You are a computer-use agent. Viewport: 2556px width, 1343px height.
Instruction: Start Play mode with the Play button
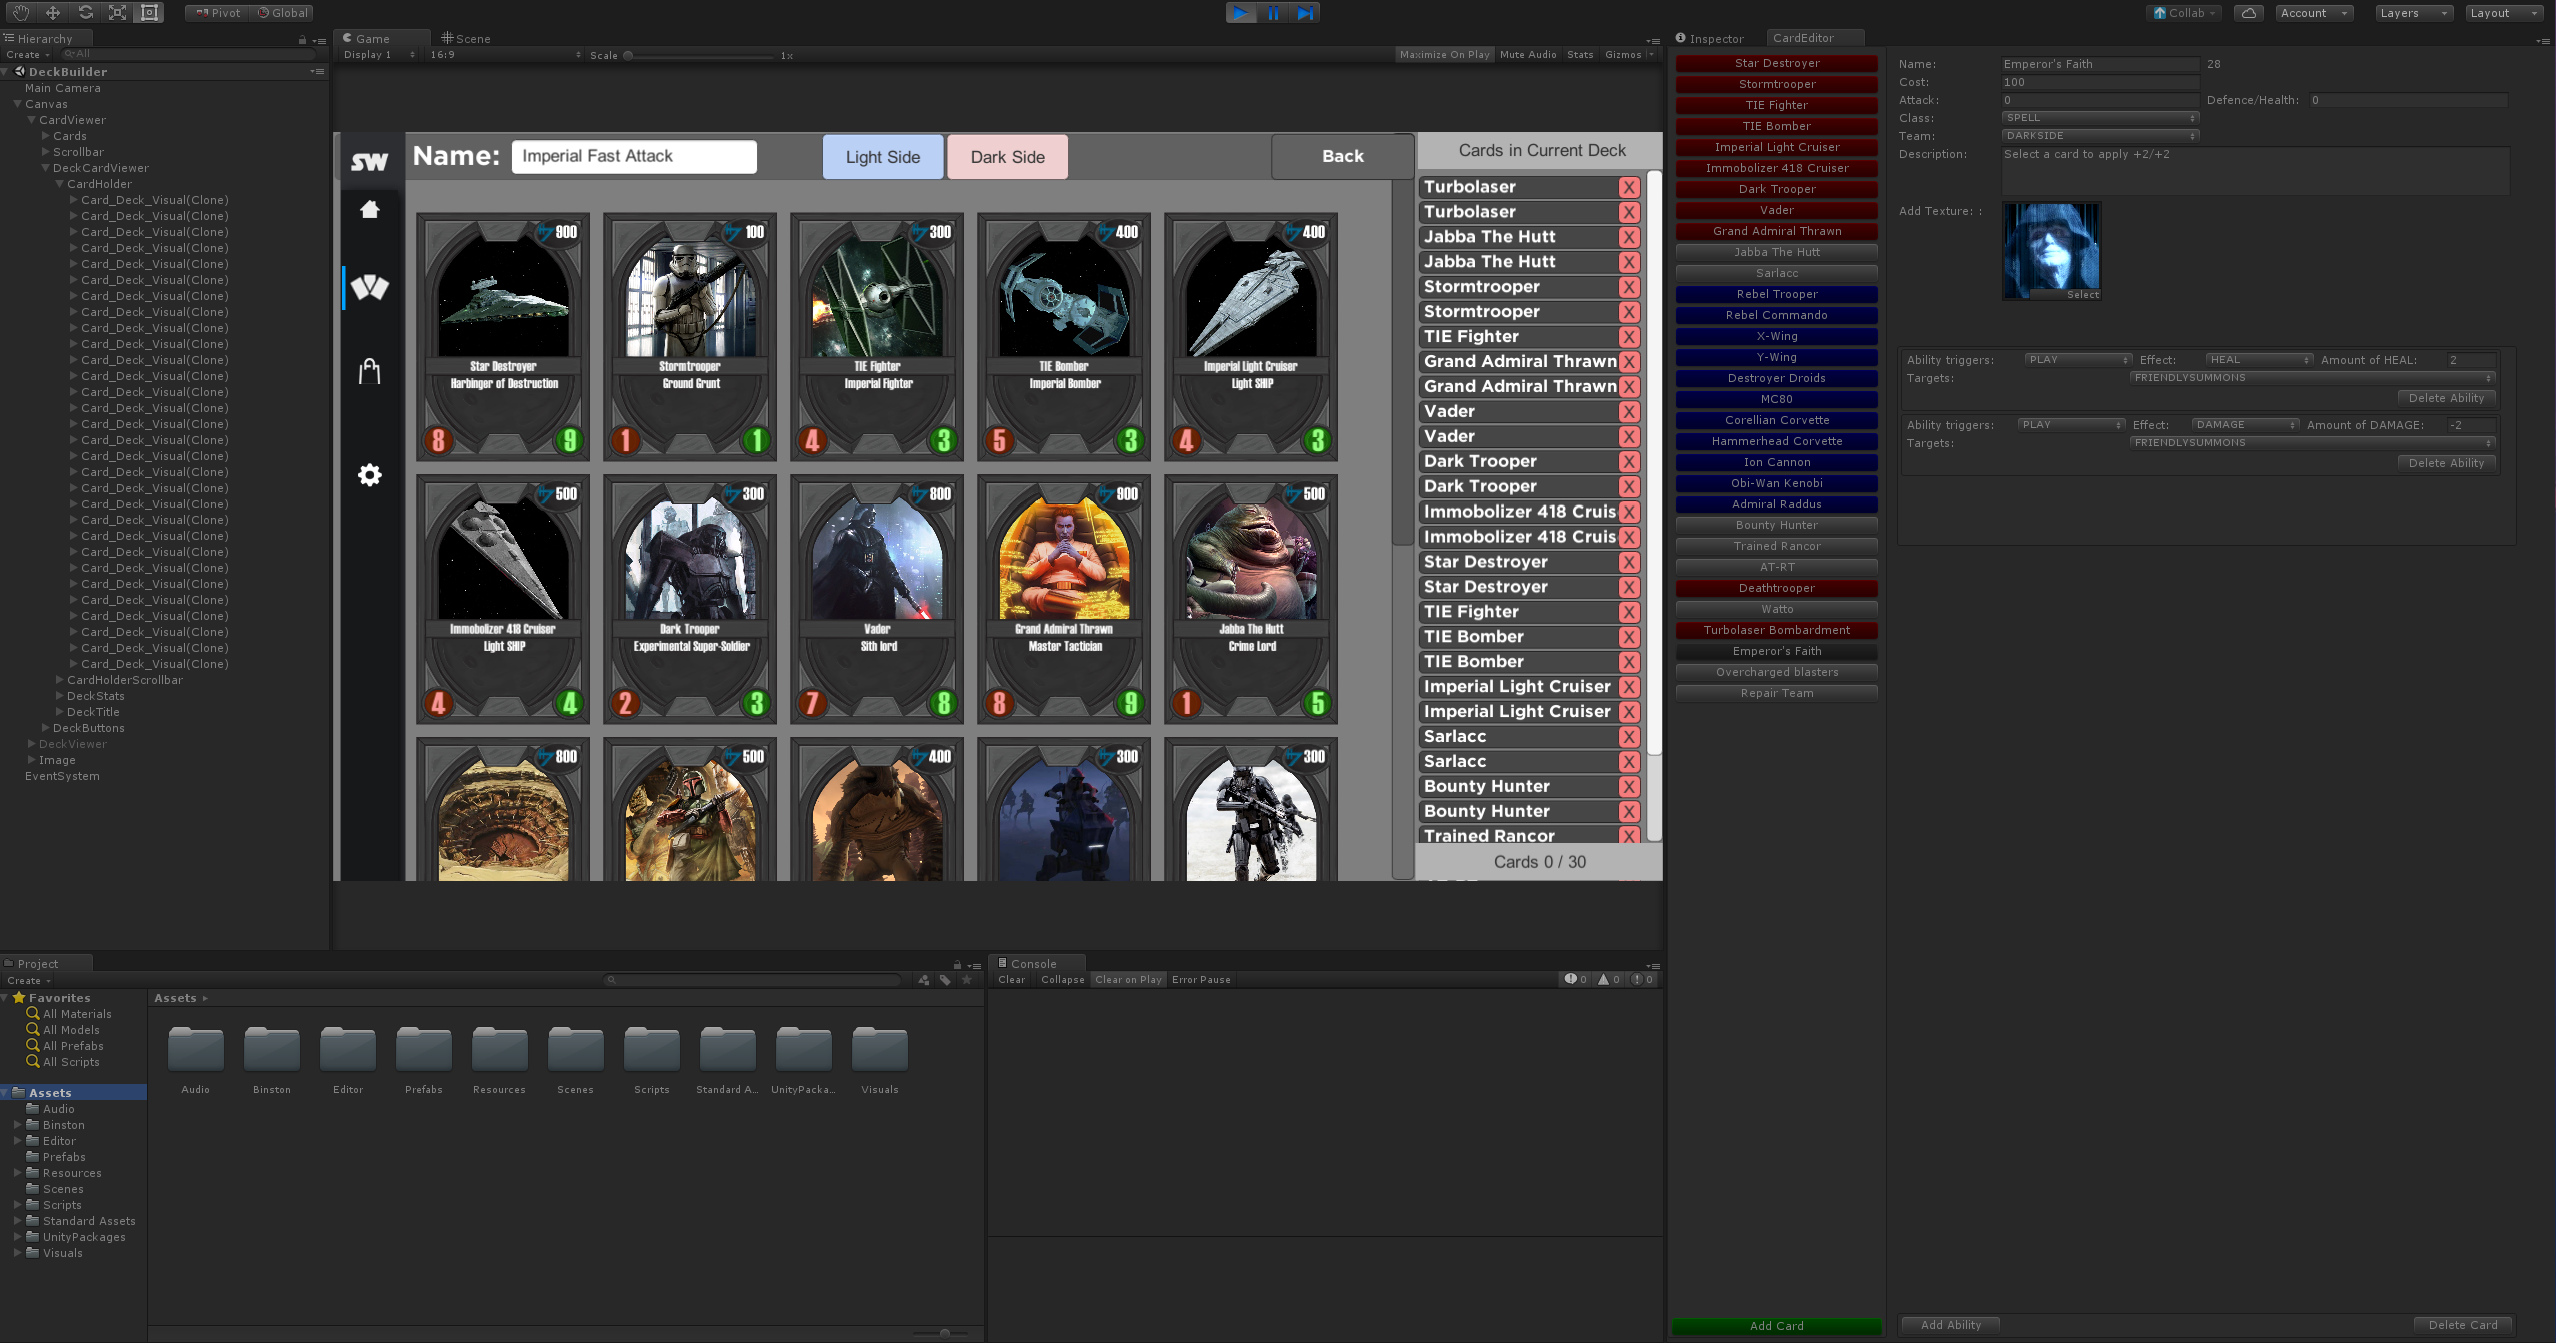tap(1240, 13)
